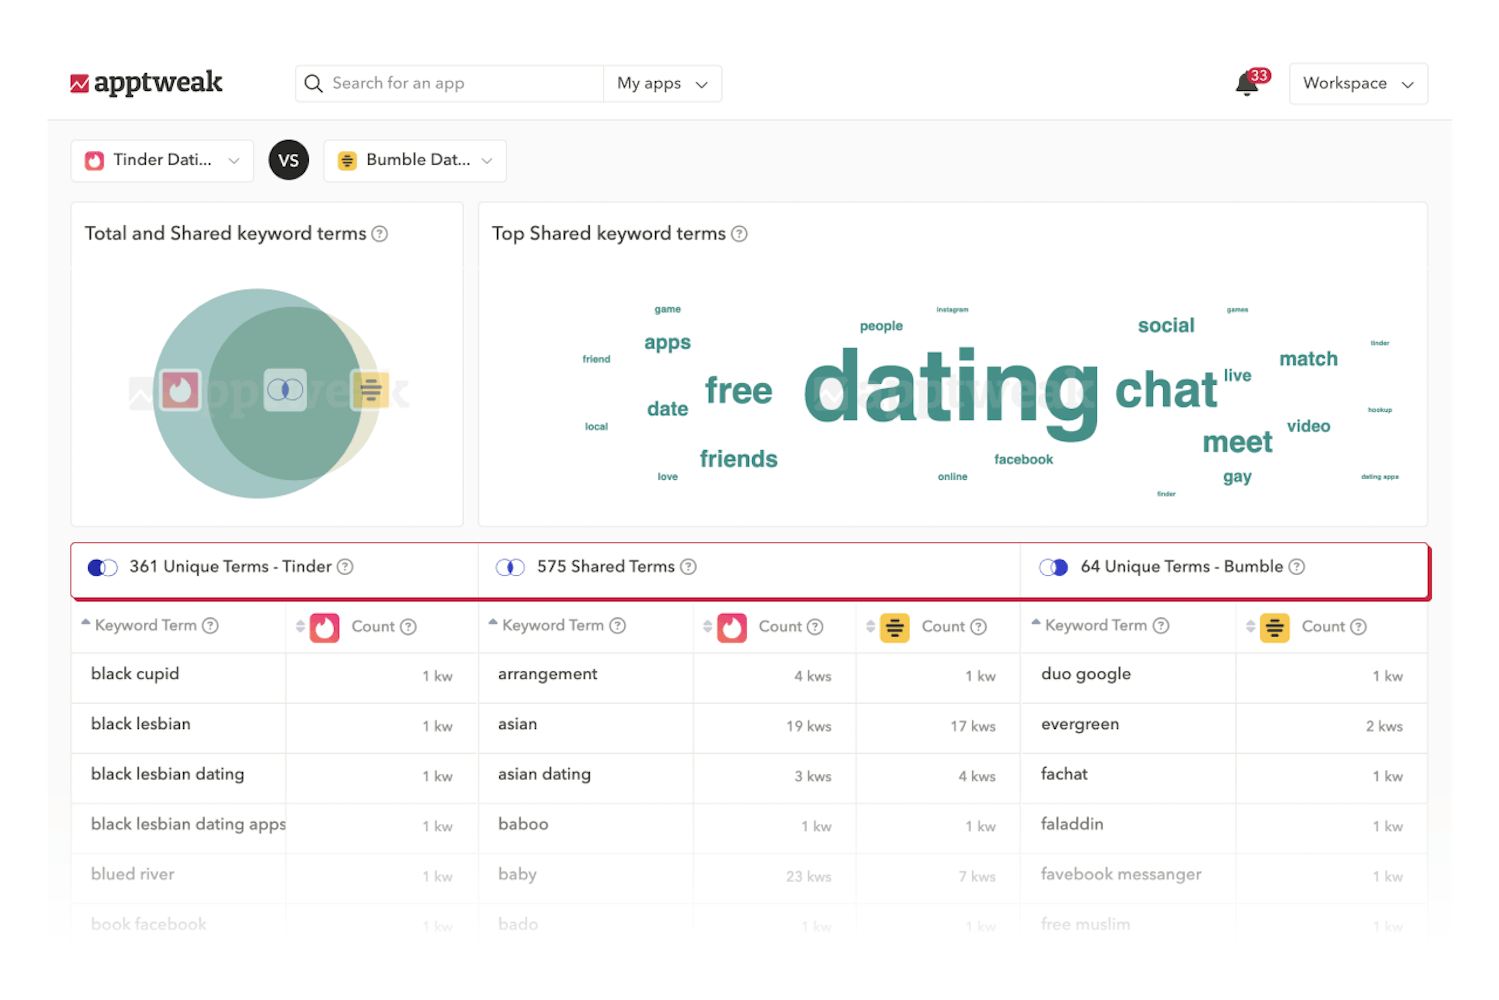Expand the Workspace dropdown
This screenshot has width=1499, height=1000.
click(1357, 84)
